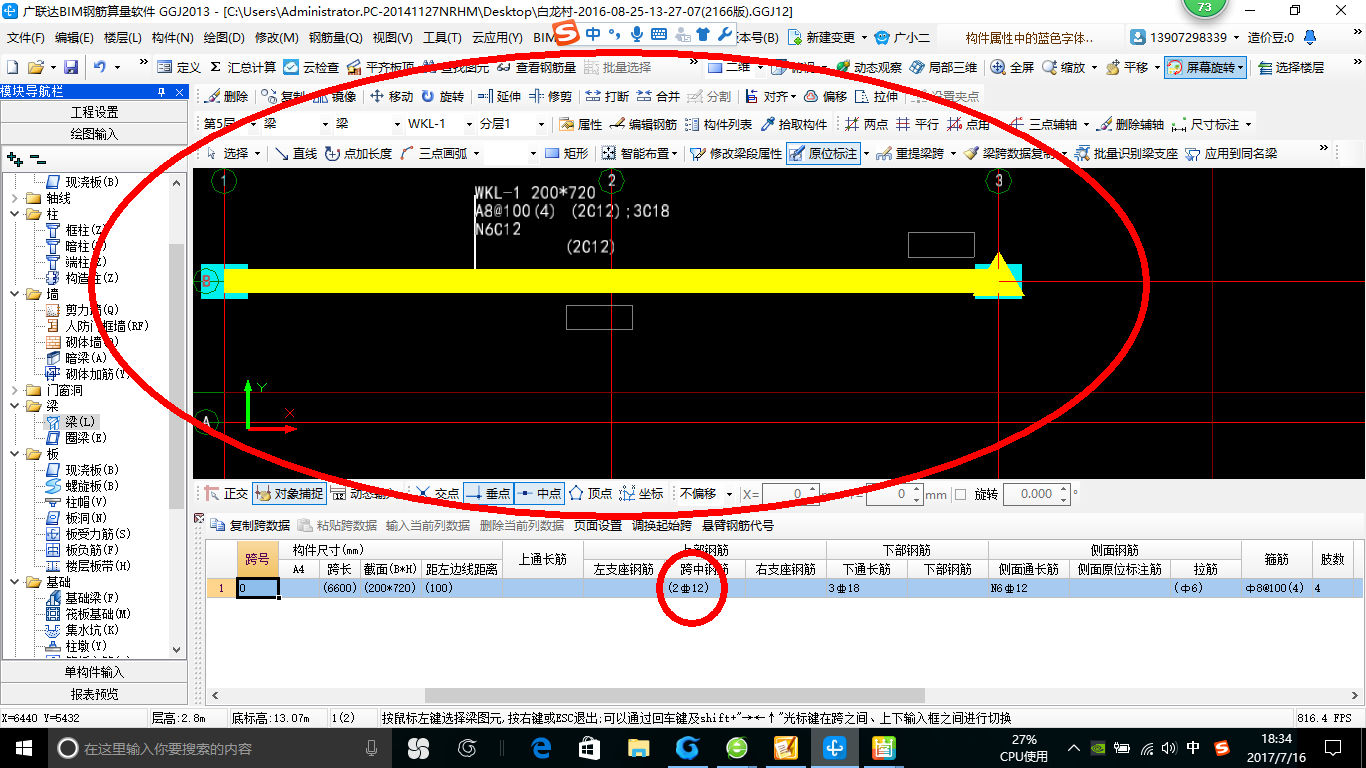1366x768 pixels.
Task: Activate 动态观察 orbit view
Action: tap(868, 67)
